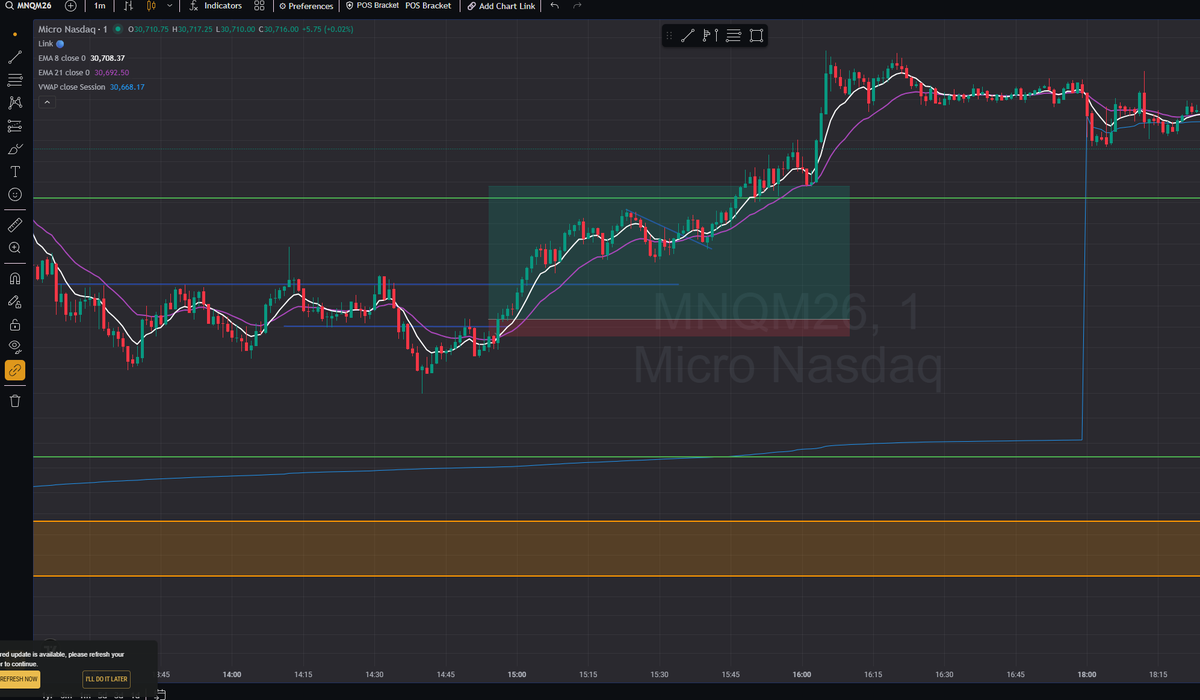1200x700 pixels.
Task: Select the orange shaded rectangle zone
Action: click(616, 548)
